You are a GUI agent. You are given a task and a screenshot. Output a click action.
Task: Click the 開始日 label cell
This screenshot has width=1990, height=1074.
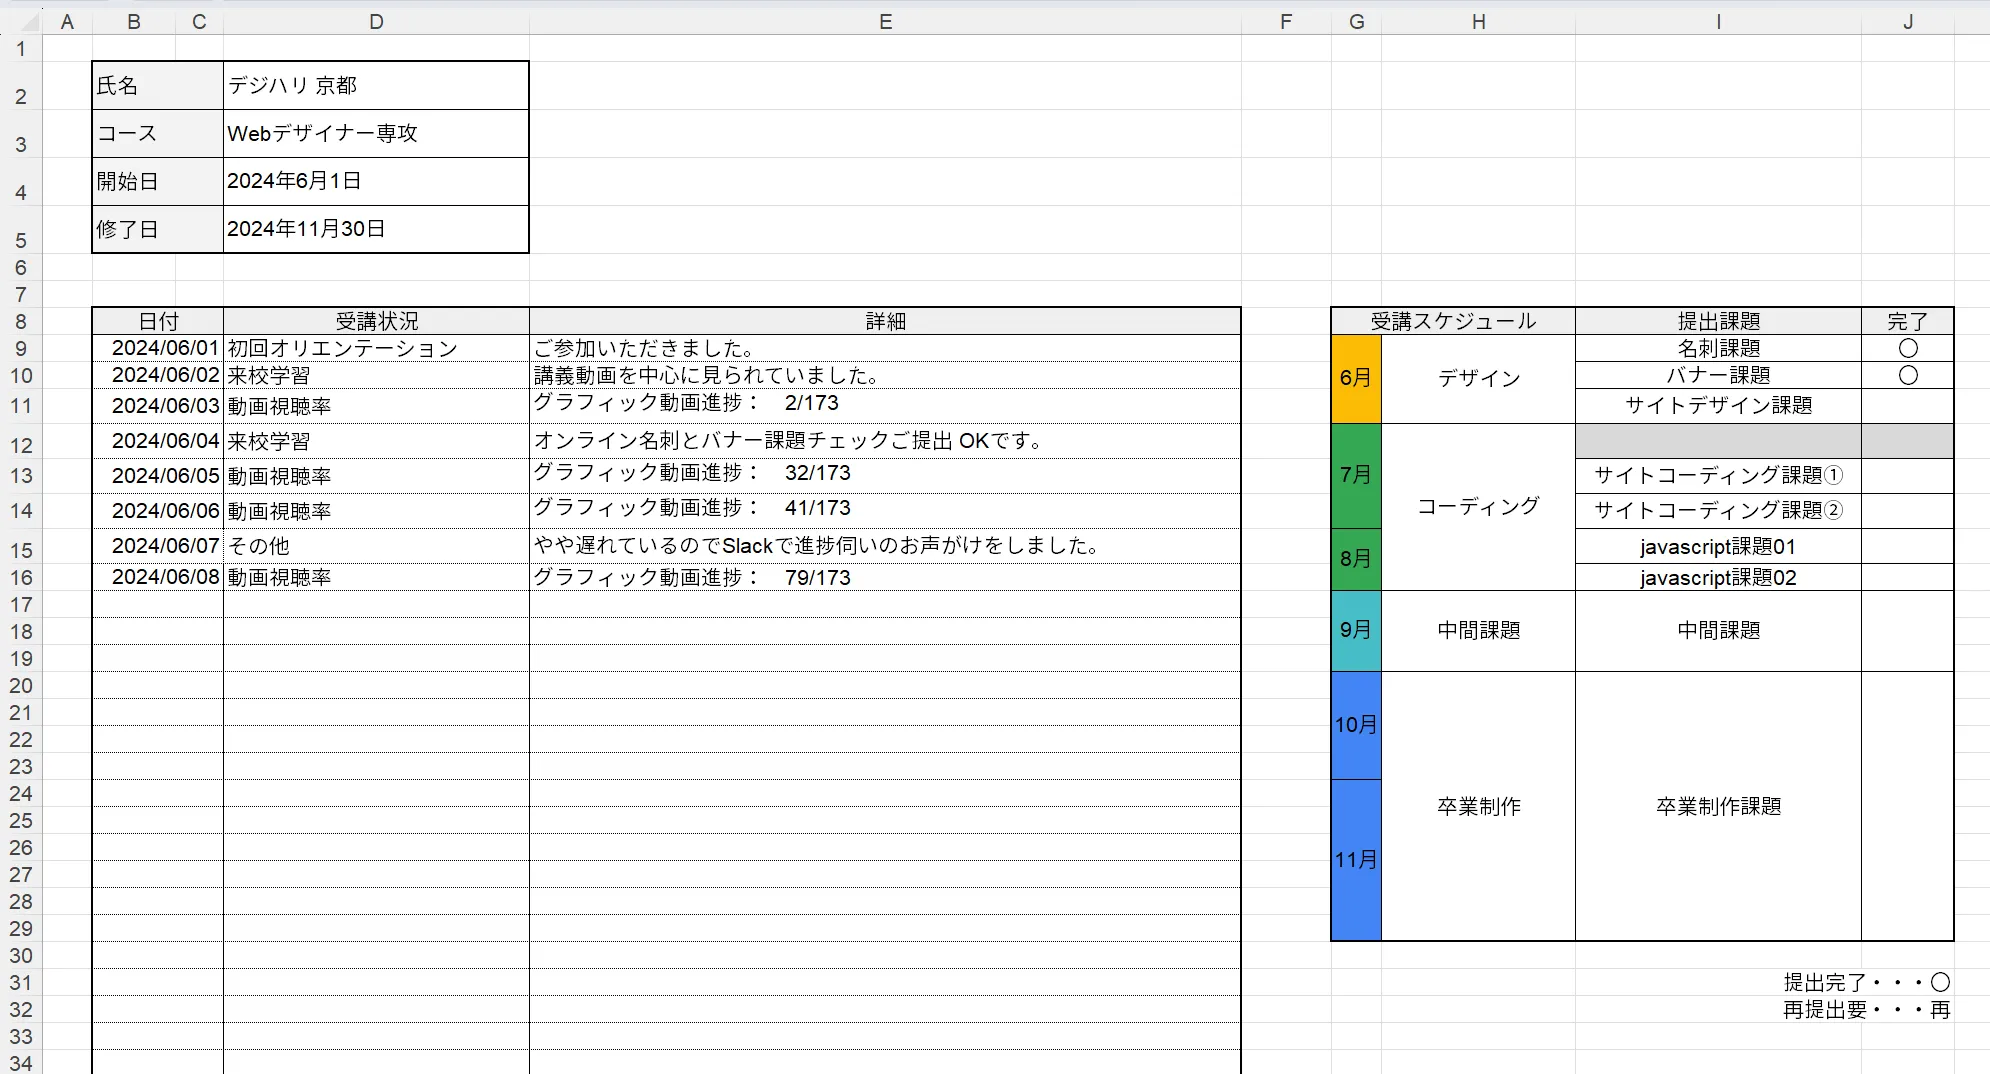(158, 181)
